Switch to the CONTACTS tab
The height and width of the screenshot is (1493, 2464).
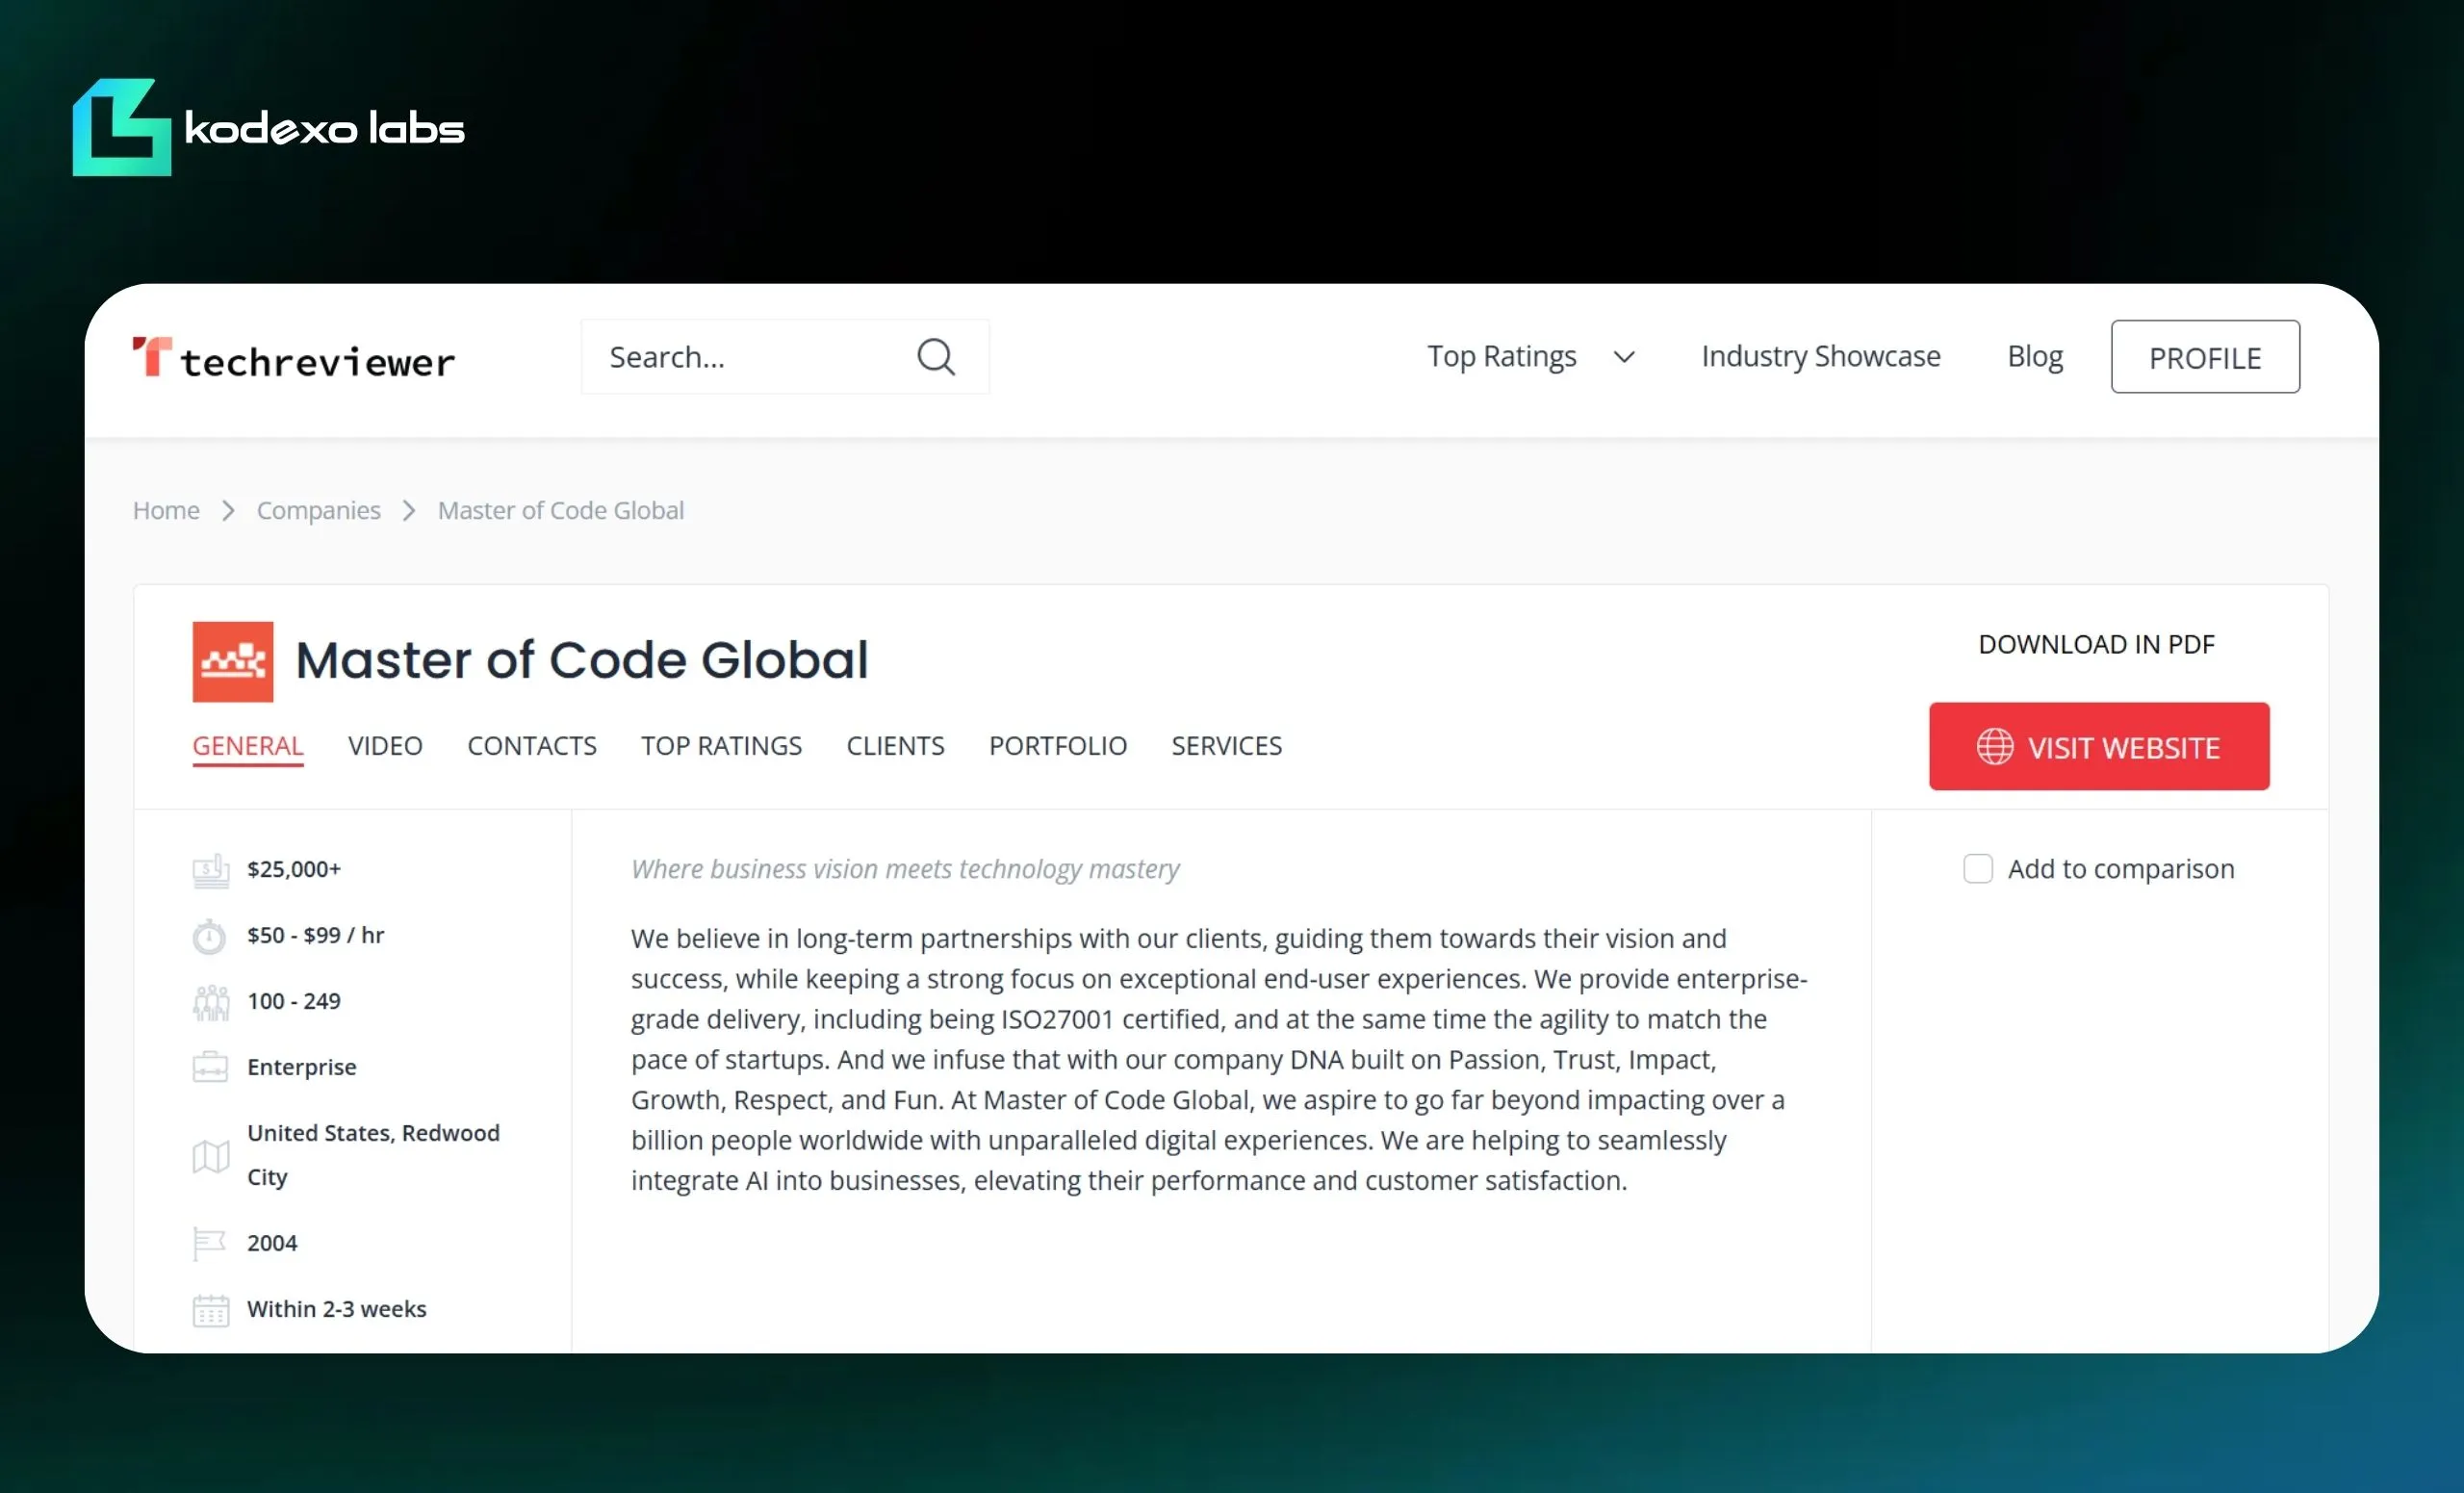(x=532, y=746)
